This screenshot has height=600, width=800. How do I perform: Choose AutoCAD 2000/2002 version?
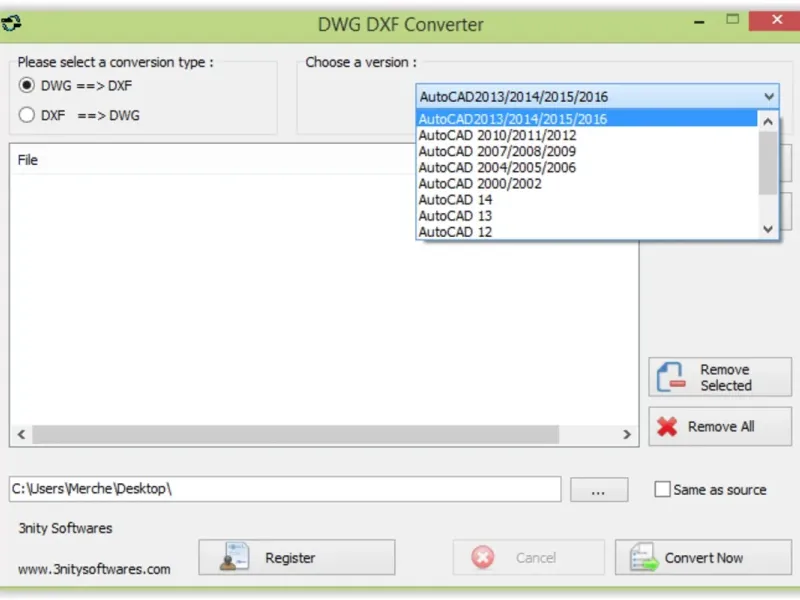point(587,184)
